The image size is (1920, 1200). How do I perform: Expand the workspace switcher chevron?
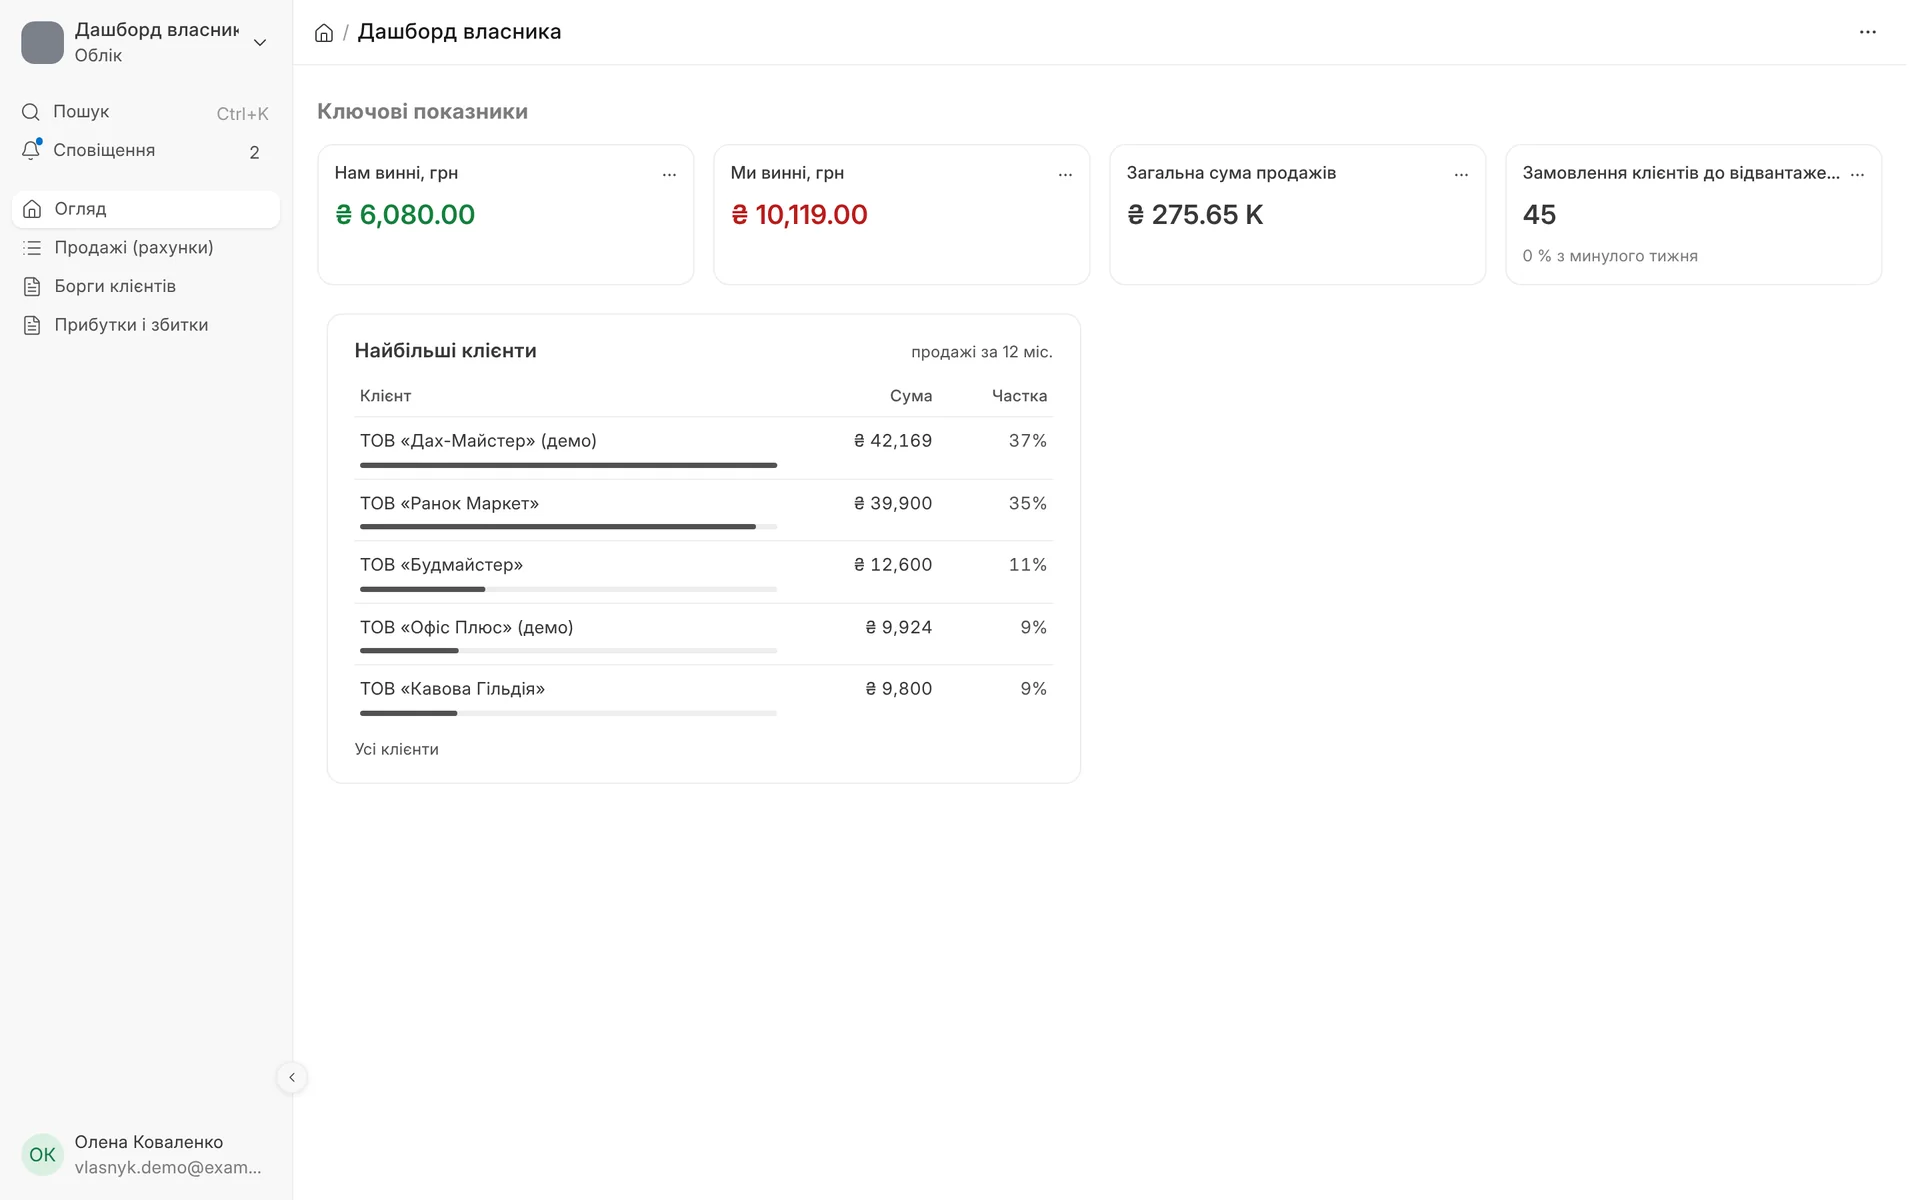tap(260, 42)
